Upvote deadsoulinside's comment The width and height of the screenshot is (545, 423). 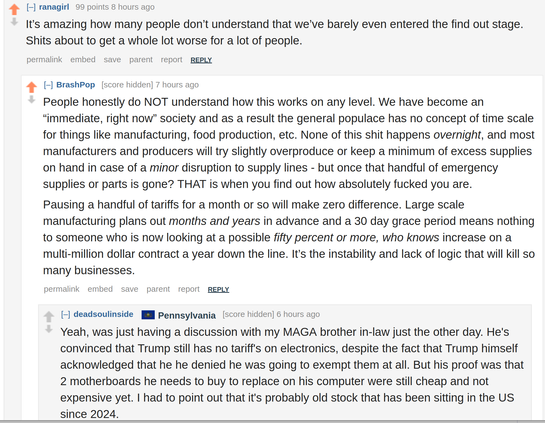coord(49,316)
